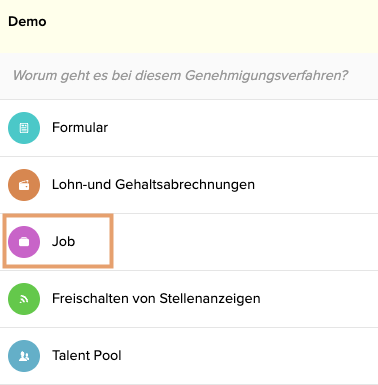Click empty space in Freischalten row

(320, 299)
